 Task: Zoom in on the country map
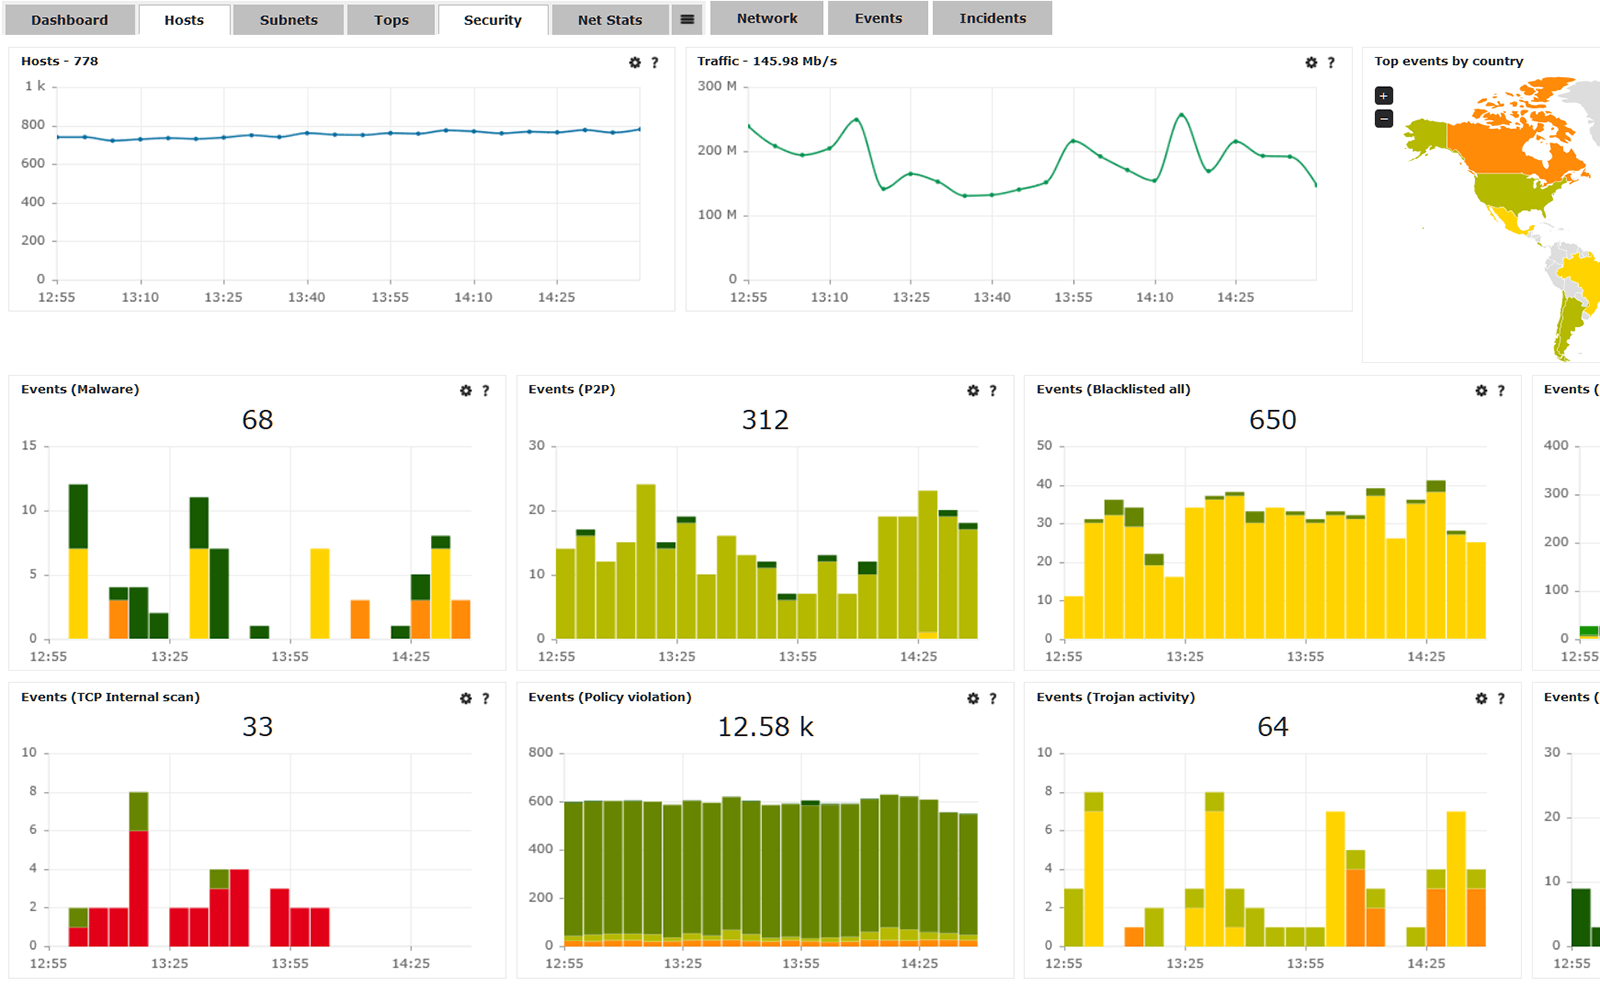1384,96
